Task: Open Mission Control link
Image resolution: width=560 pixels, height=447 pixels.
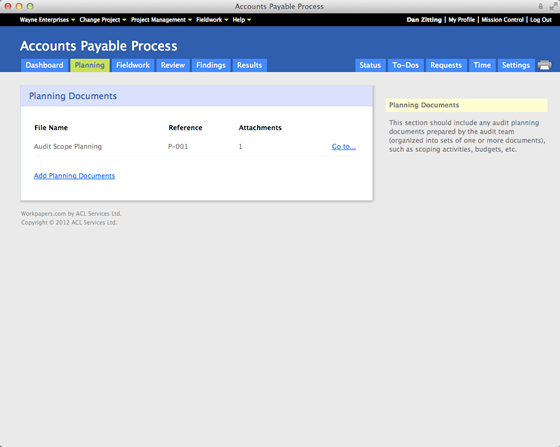Action: 502,20
